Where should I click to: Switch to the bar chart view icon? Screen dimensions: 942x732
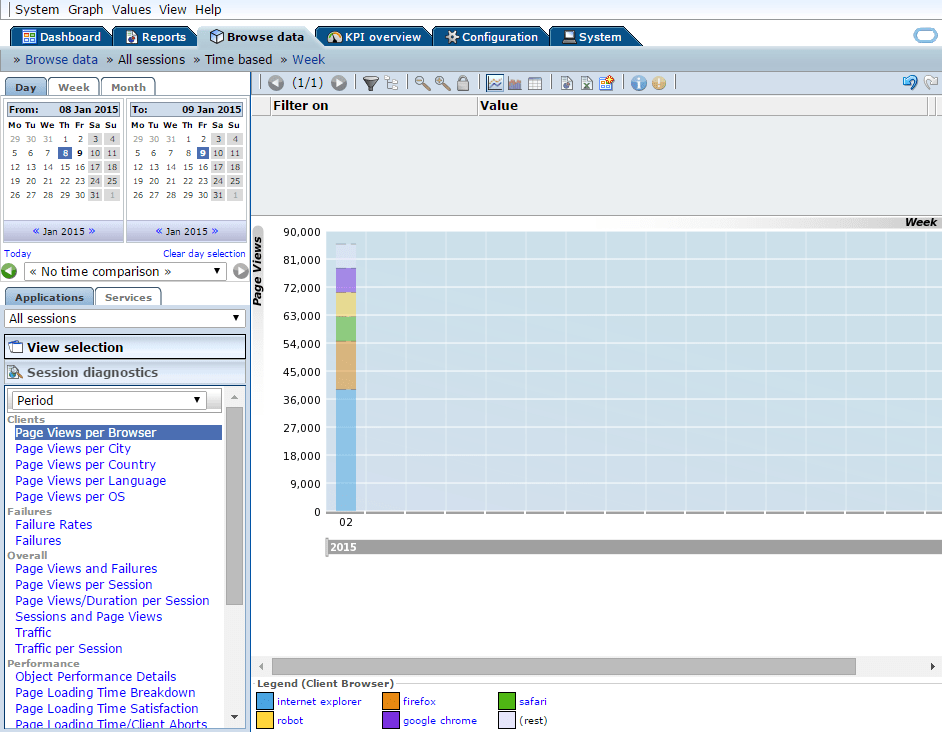pyautogui.click(x=515, y=83)
